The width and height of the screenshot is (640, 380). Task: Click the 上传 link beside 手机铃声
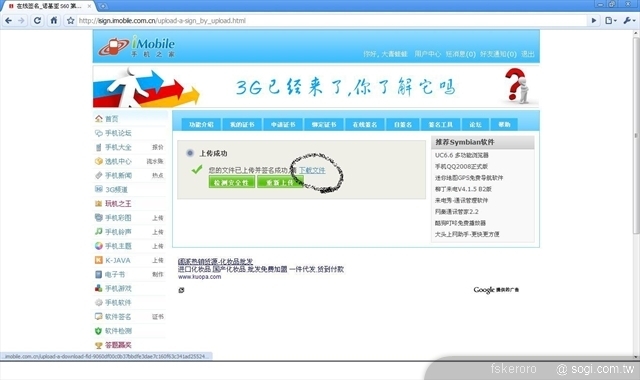[158, 232]
